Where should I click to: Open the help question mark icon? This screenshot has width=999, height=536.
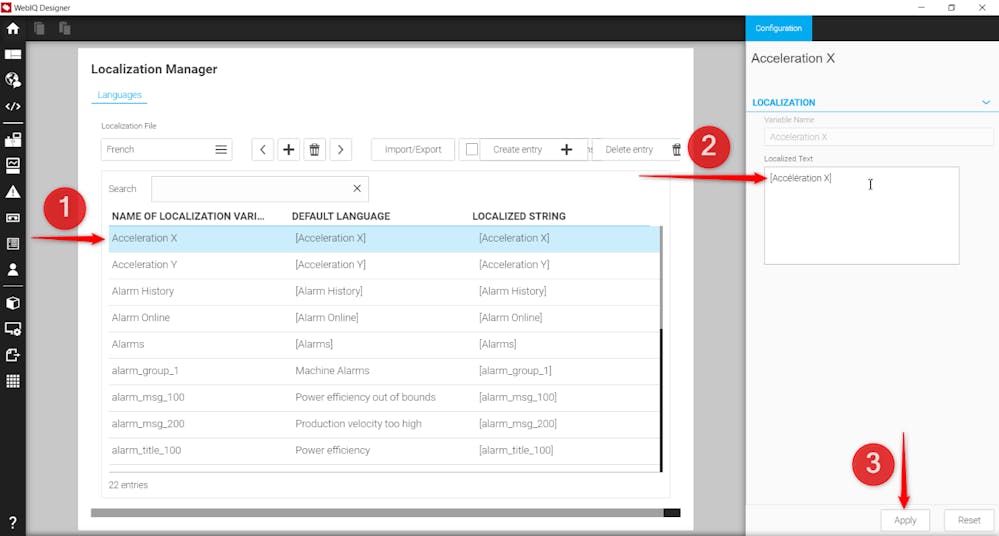click(x=13, y=522)
